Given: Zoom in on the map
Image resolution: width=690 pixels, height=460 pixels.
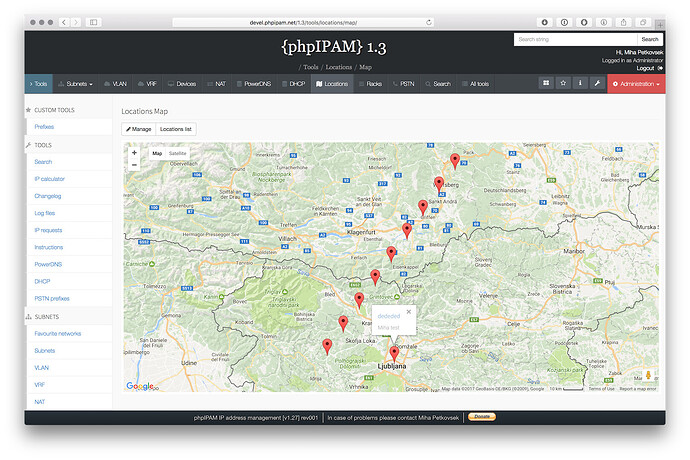Looking at the screenshot, I should [x=134, y=153].
